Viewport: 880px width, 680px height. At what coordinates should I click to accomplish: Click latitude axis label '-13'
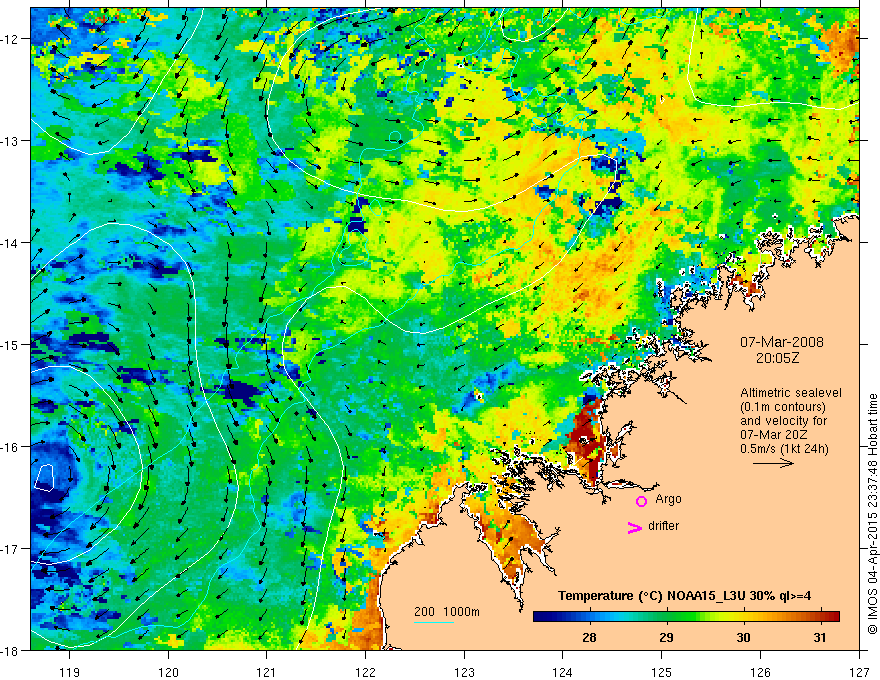pyautogui.click(x=12, y=141)
